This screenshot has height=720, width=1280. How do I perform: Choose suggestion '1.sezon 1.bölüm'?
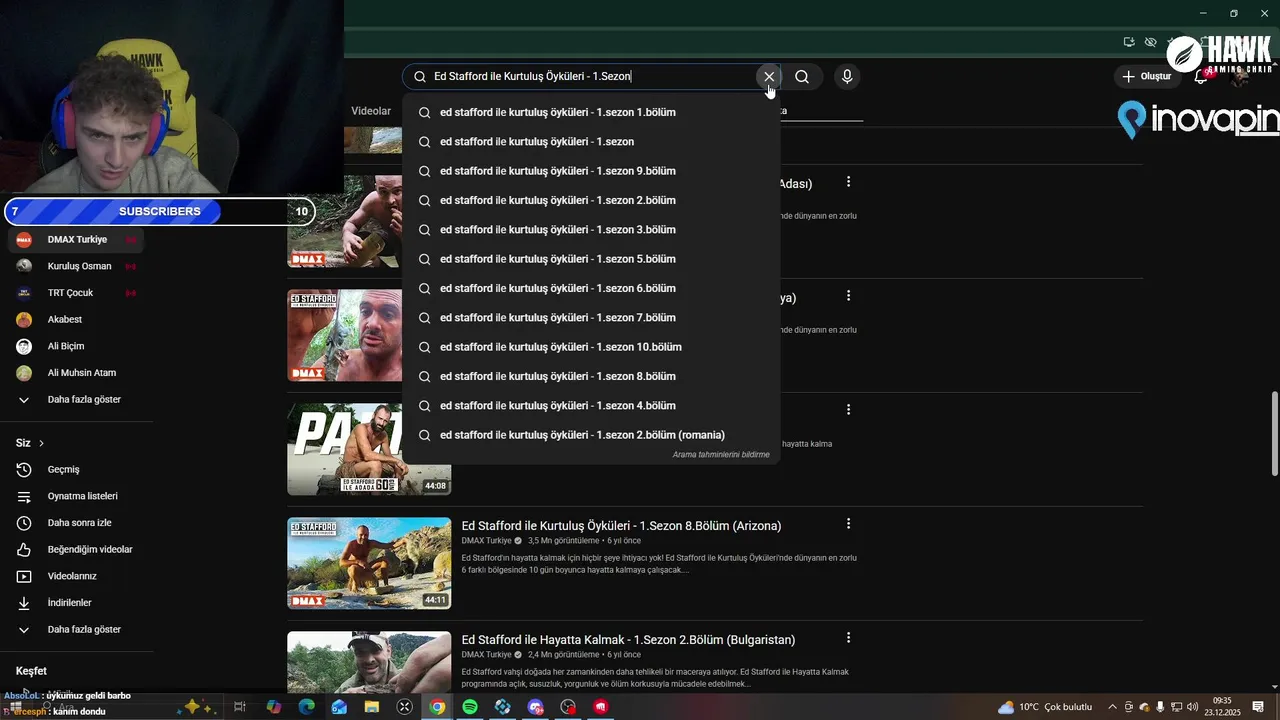tap(590, 112)
